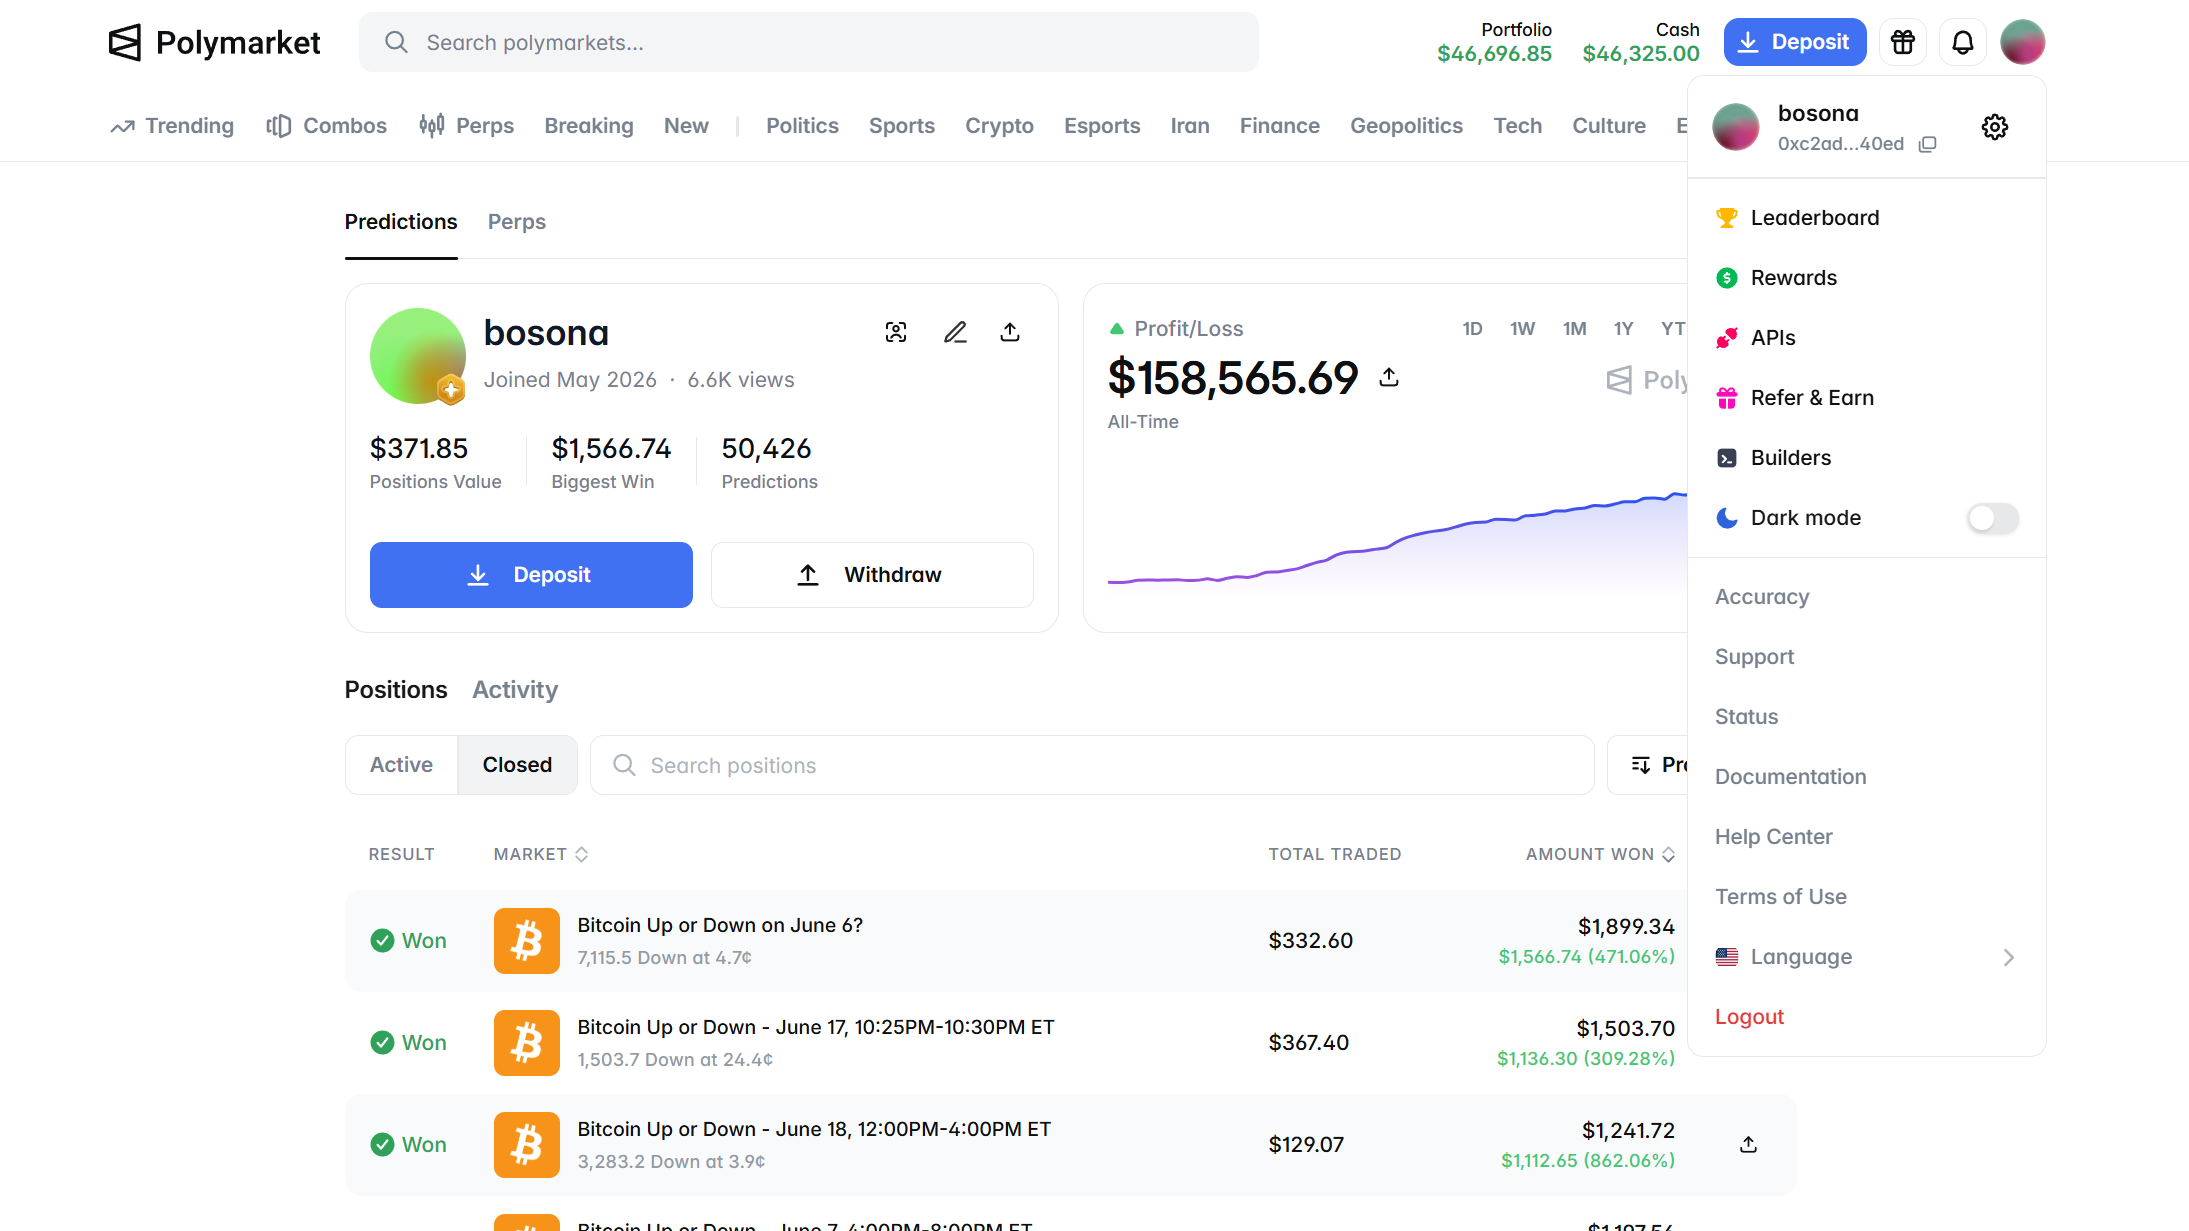This screenshot has height=1231, width=2189.
Task: Select the Active positions filter
Action: [x=401, y=765]
